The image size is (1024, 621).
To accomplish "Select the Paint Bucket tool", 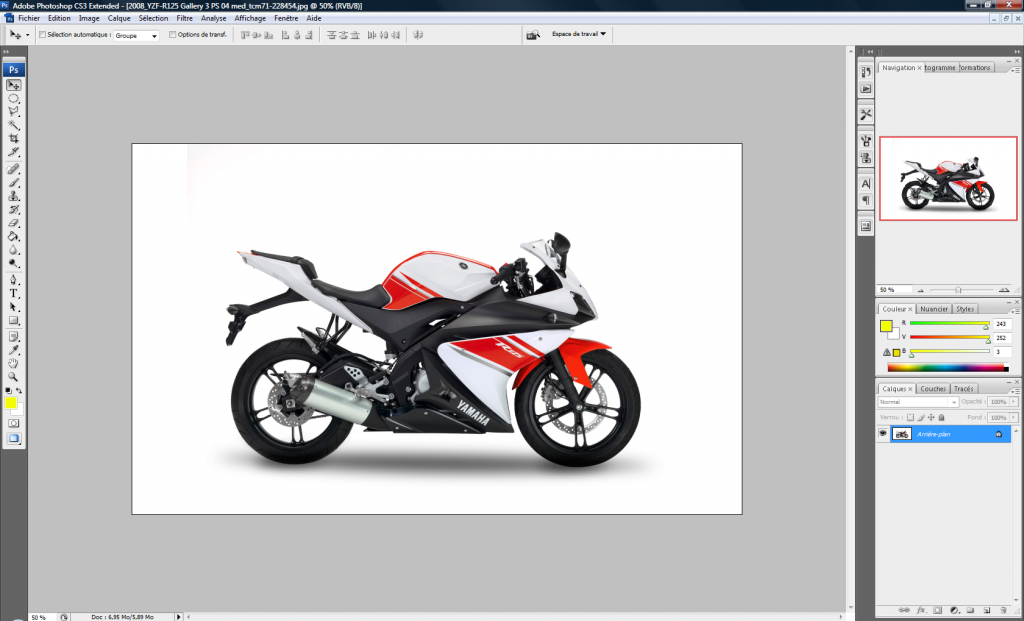I will (13, 236).
